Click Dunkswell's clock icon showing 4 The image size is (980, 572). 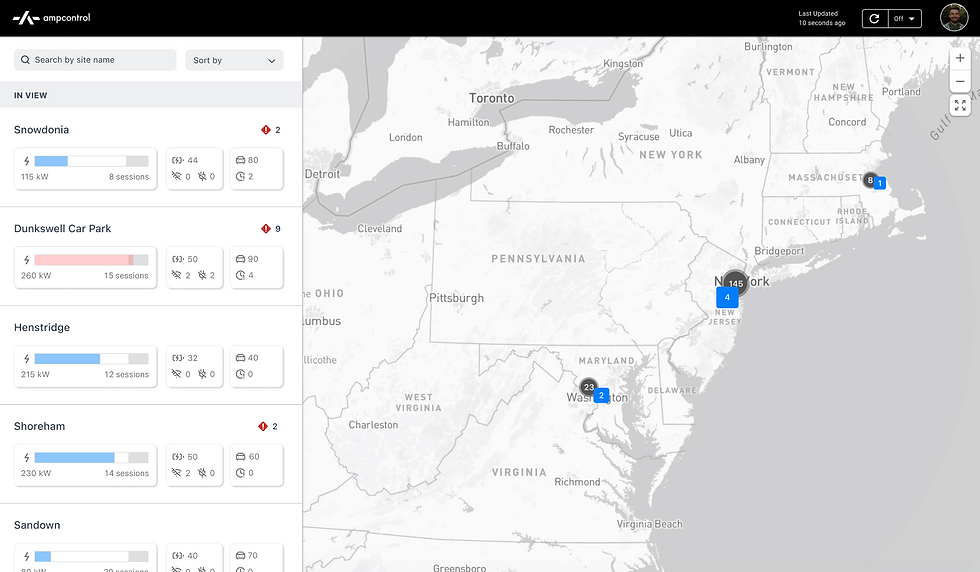[240, 275]
